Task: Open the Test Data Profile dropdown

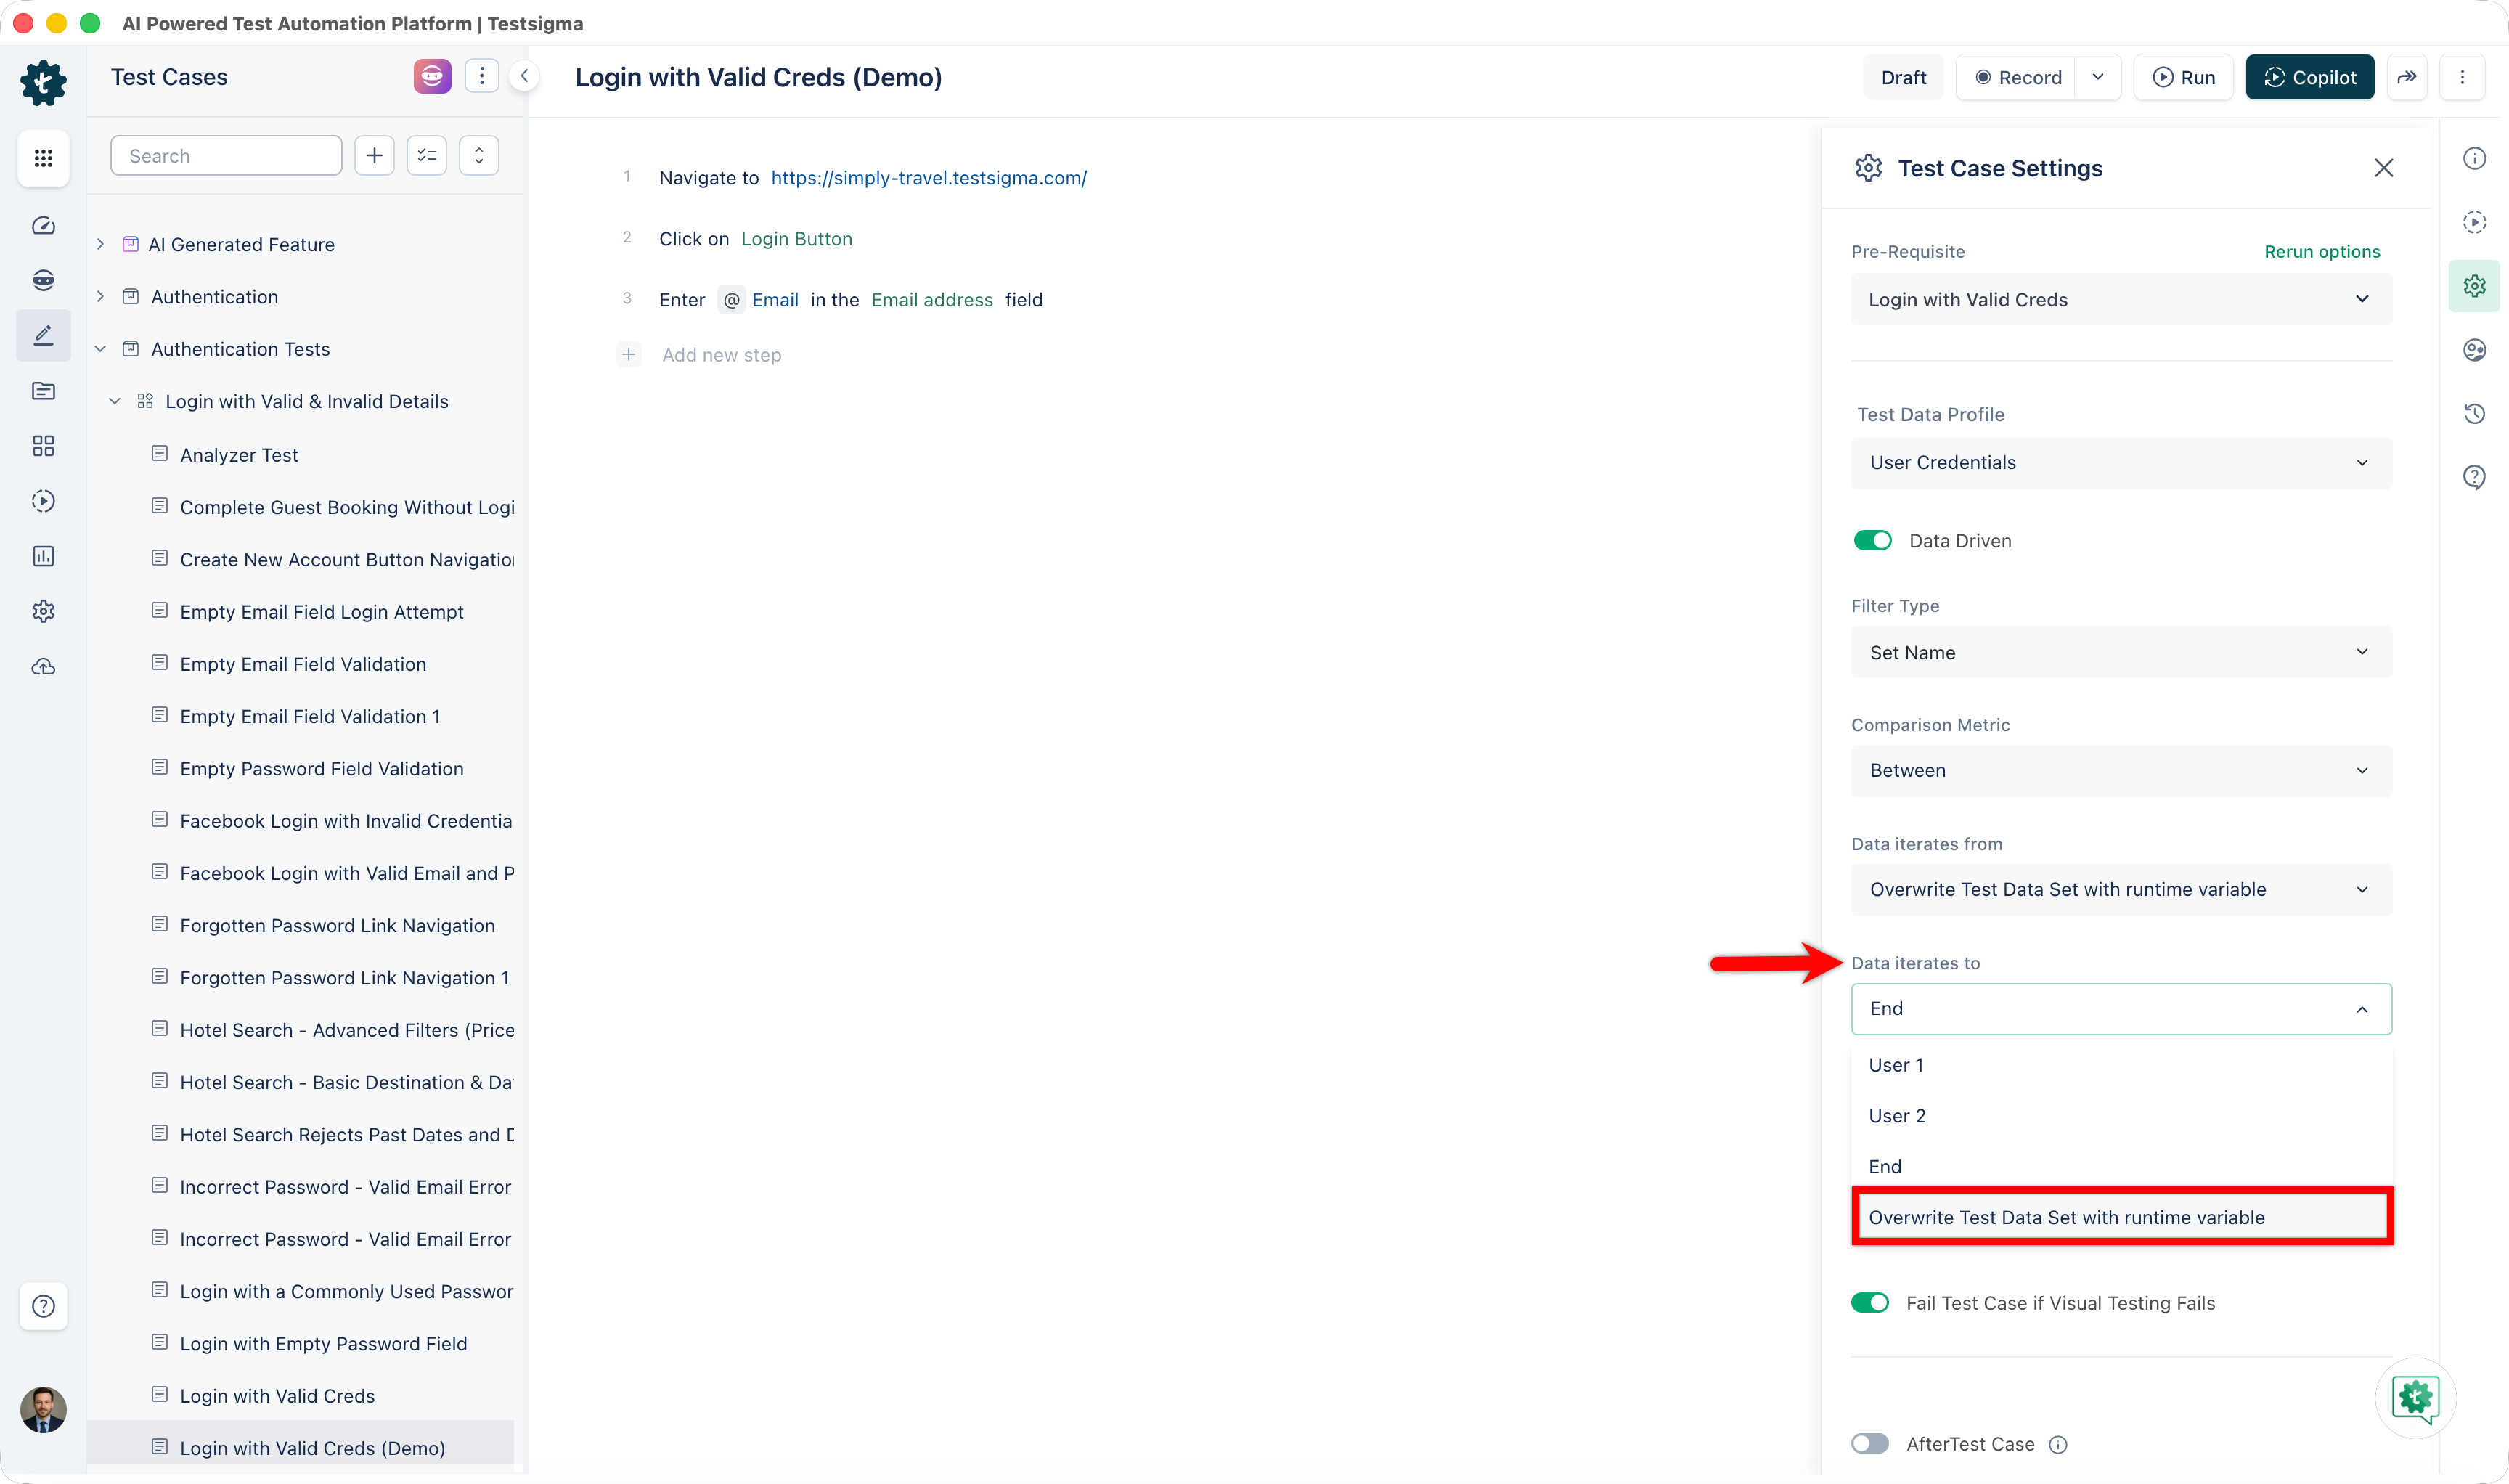Action: click(x=2121, y=463)
